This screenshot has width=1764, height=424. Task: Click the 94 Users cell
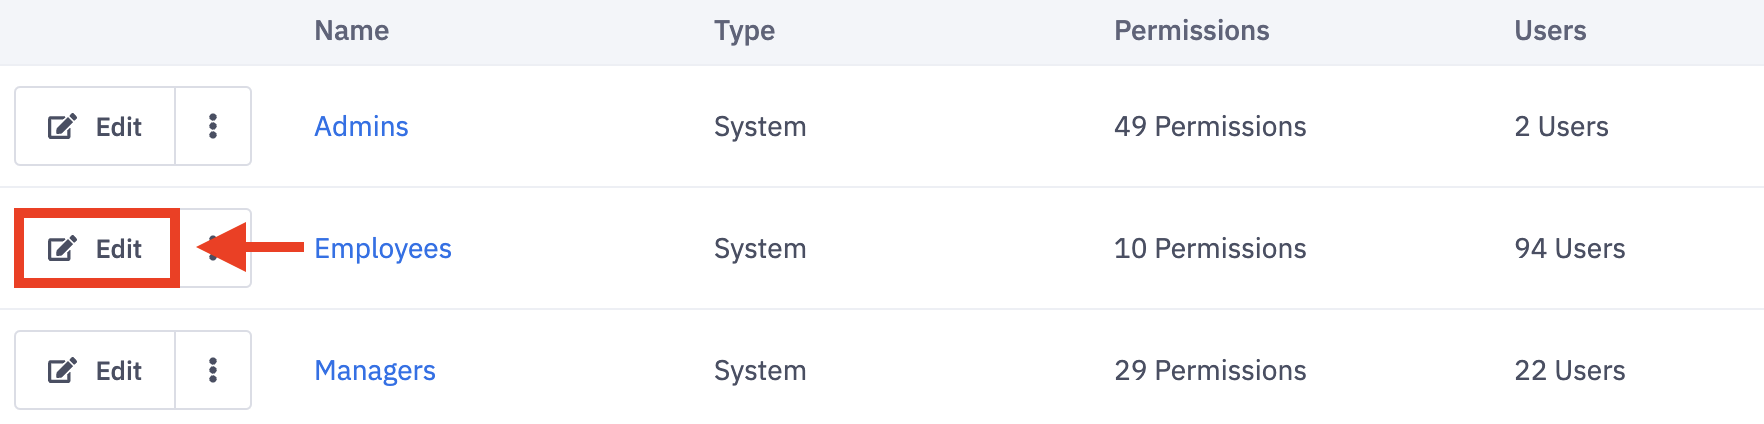pos(1569,249)
